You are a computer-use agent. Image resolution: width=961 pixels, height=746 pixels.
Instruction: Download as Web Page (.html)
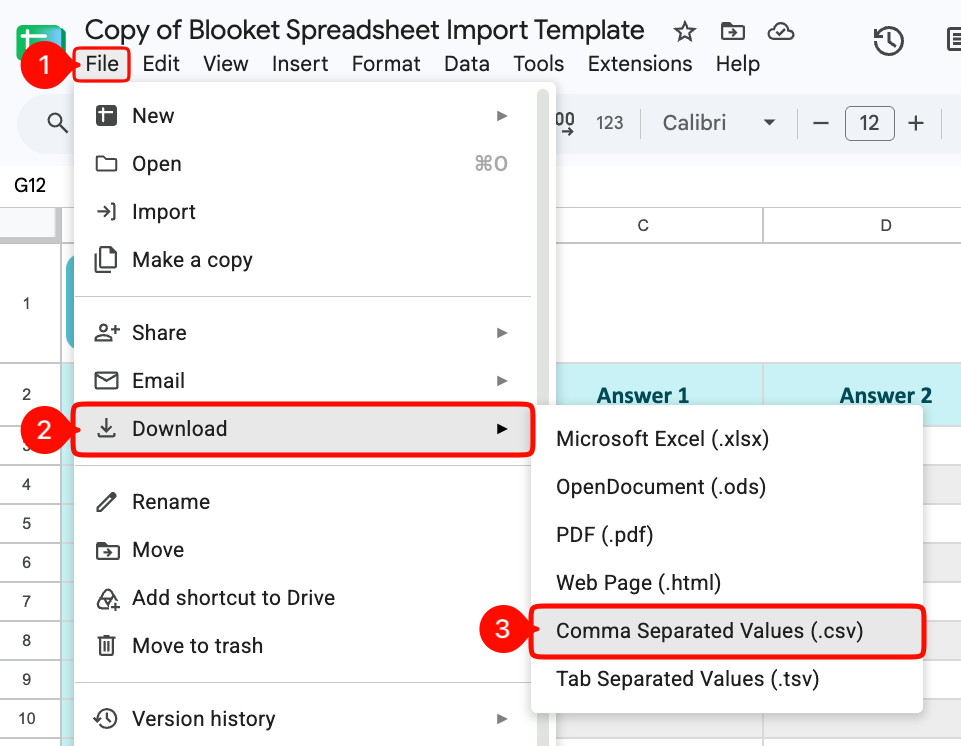(726, 582)
